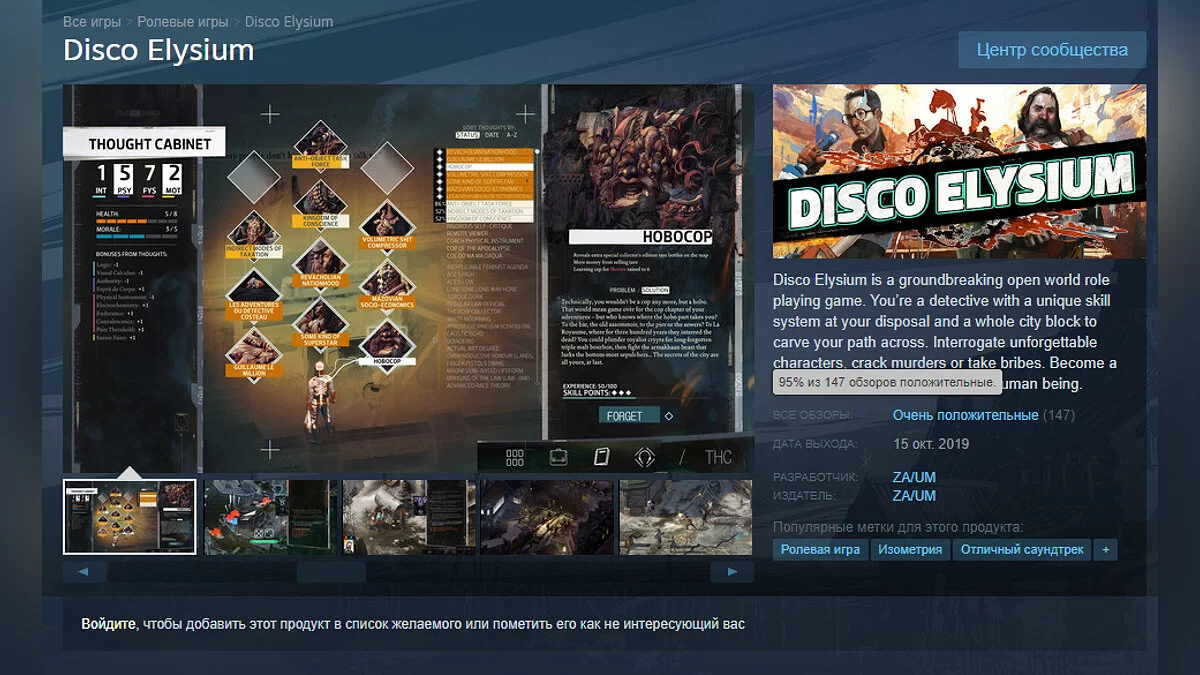Image resolution: width=1200 pixels, height=675 pixels.
Task: Open Ролевые игры breadcrumb category
Action: [182, 21]
